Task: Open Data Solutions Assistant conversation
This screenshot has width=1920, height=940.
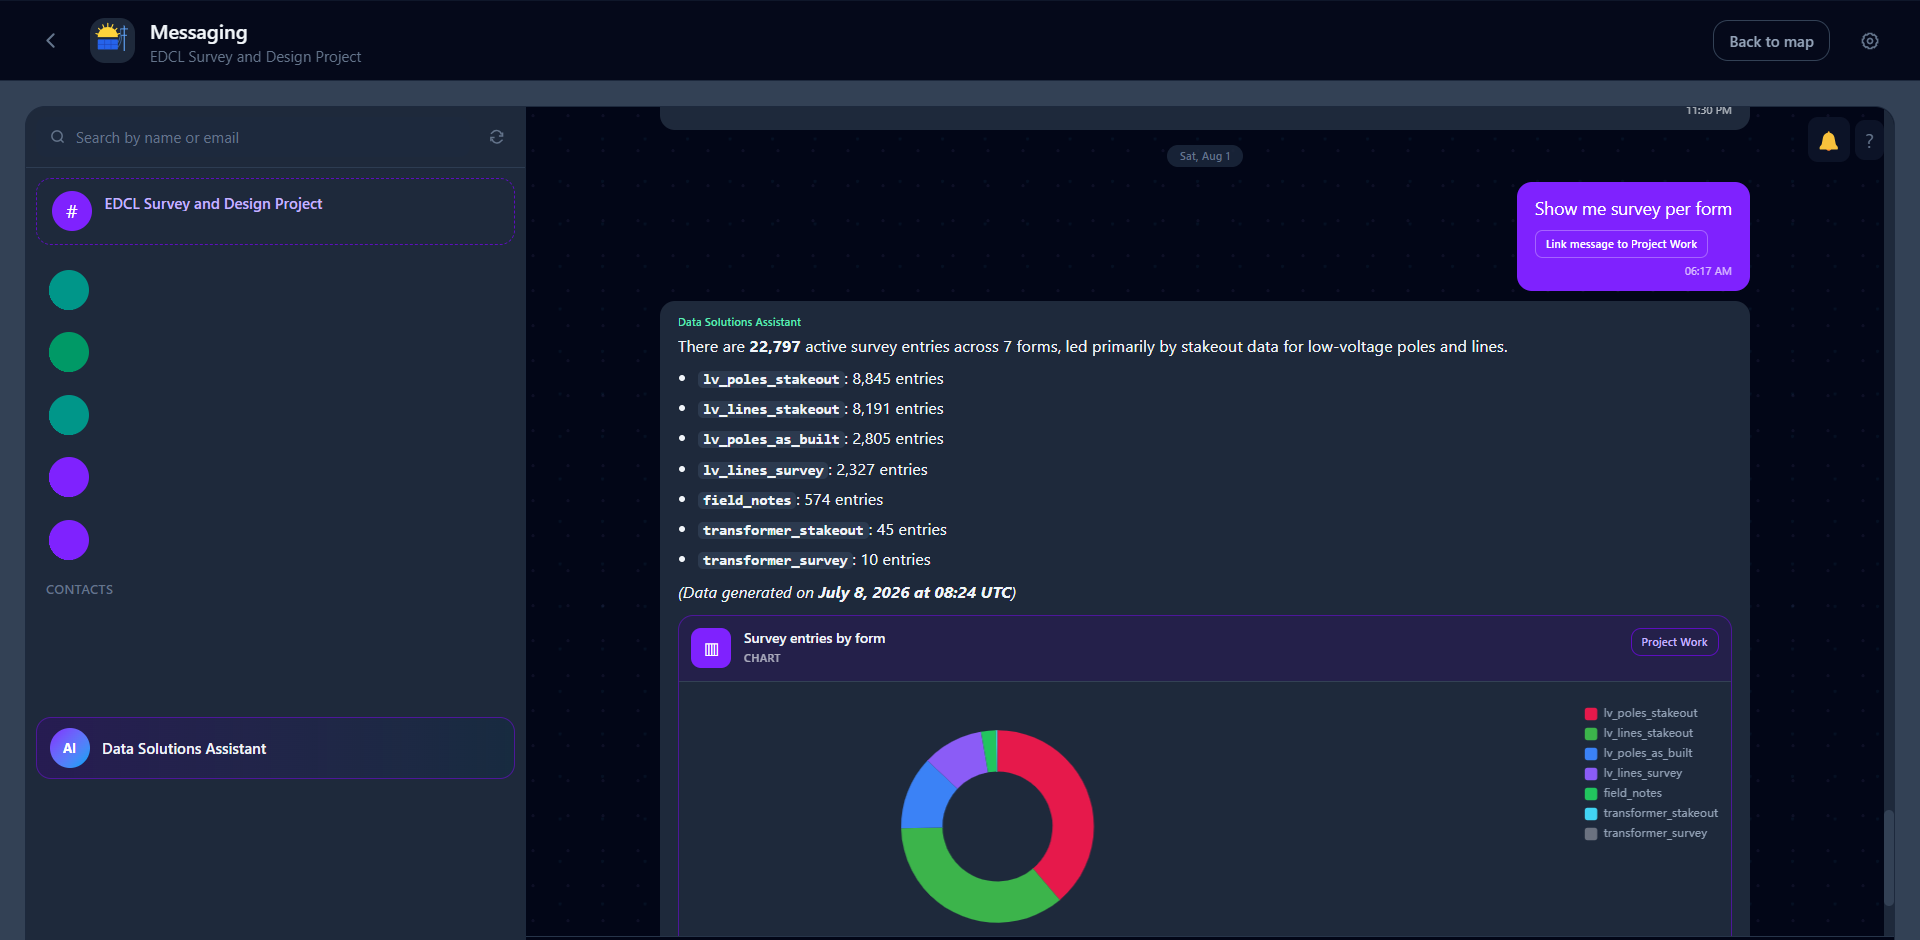Action: tap(276, 748)
